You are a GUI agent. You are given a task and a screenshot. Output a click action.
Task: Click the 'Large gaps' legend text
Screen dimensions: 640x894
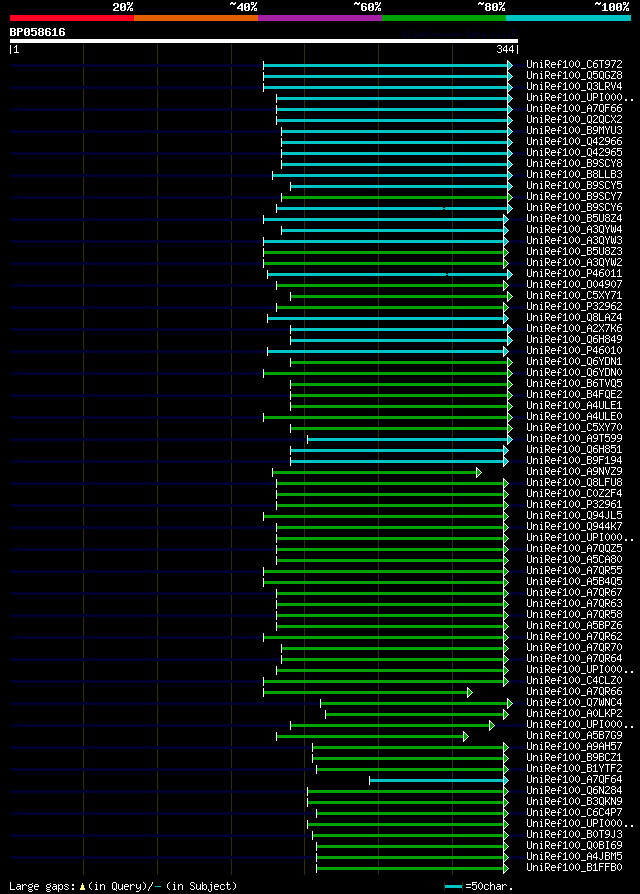pos(41,886)
